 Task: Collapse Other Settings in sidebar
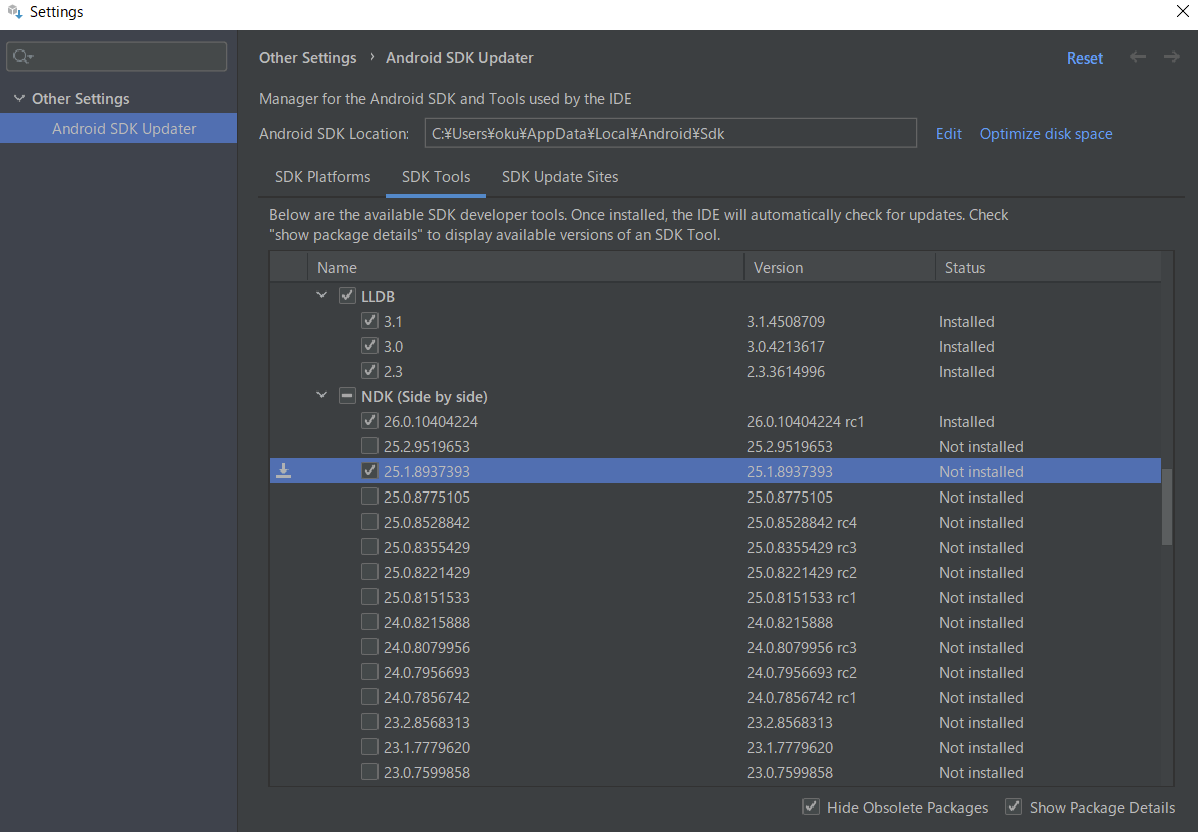[x=20, y=98]
